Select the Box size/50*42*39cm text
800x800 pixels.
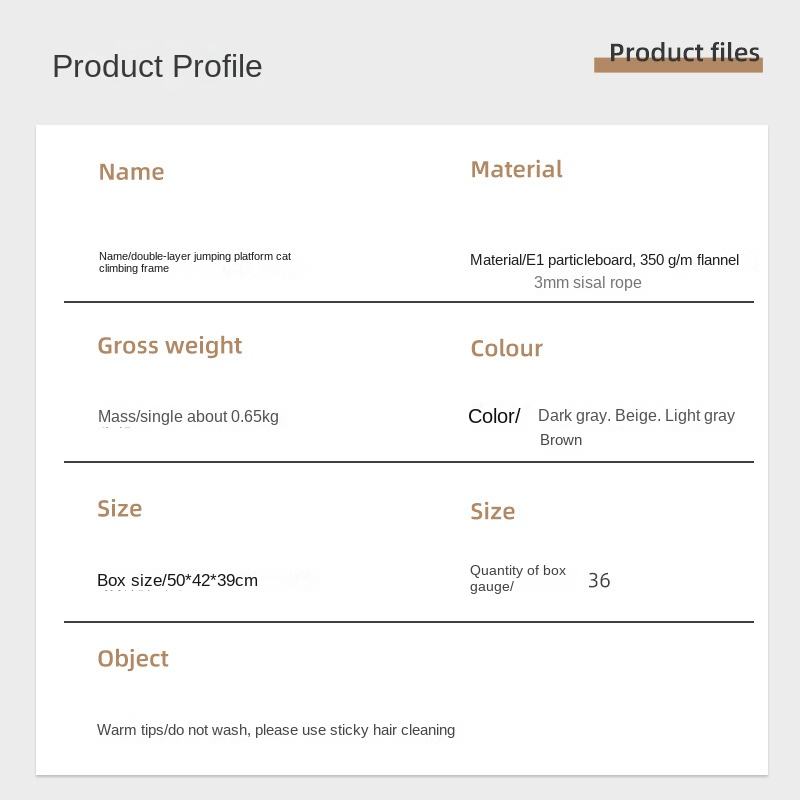pyautogui.click(x=177, y=581)
